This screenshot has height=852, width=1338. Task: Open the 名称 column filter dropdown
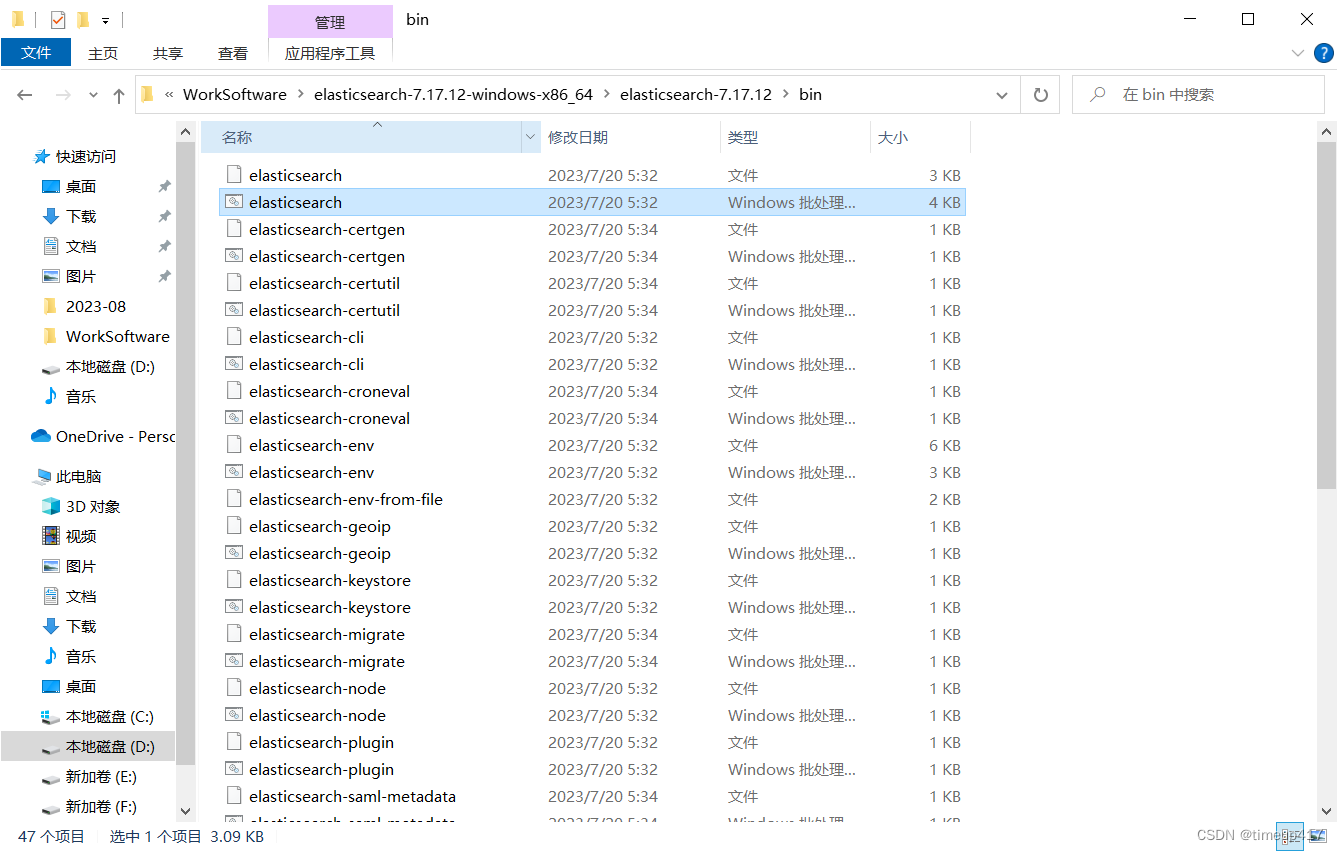coord(530,137)
